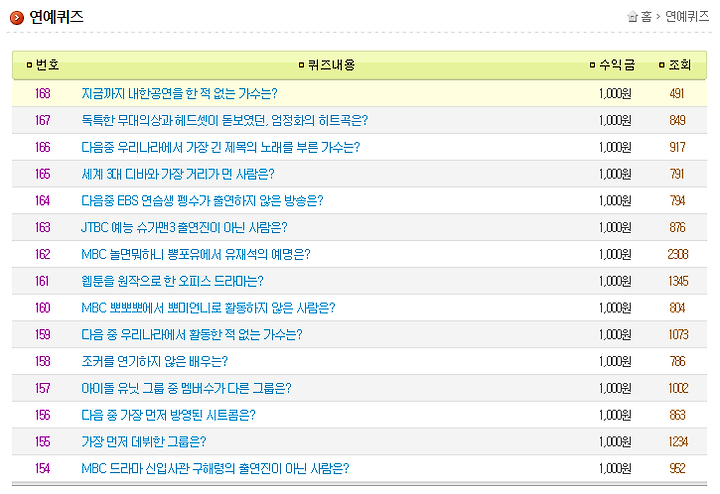Click the red arrow icon beside 연예퀴즈 title
The width and height of the screenshot is (720, 494).
(x=17, y=18)
